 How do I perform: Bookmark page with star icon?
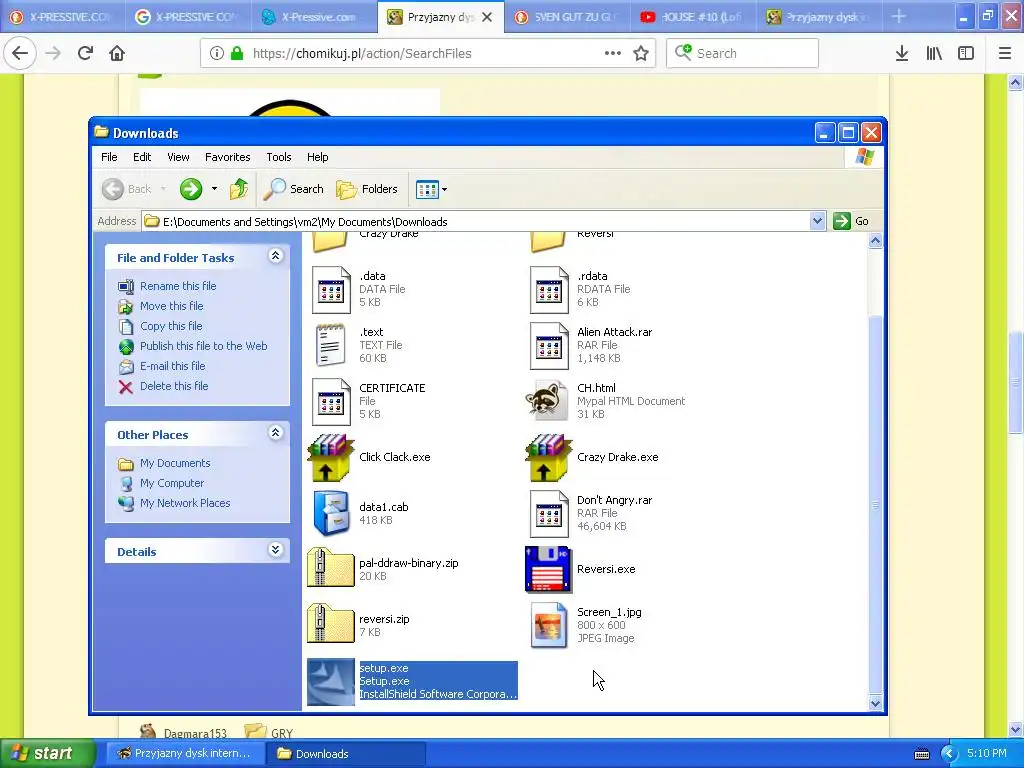pyautogui.click(x=641, y=54)
